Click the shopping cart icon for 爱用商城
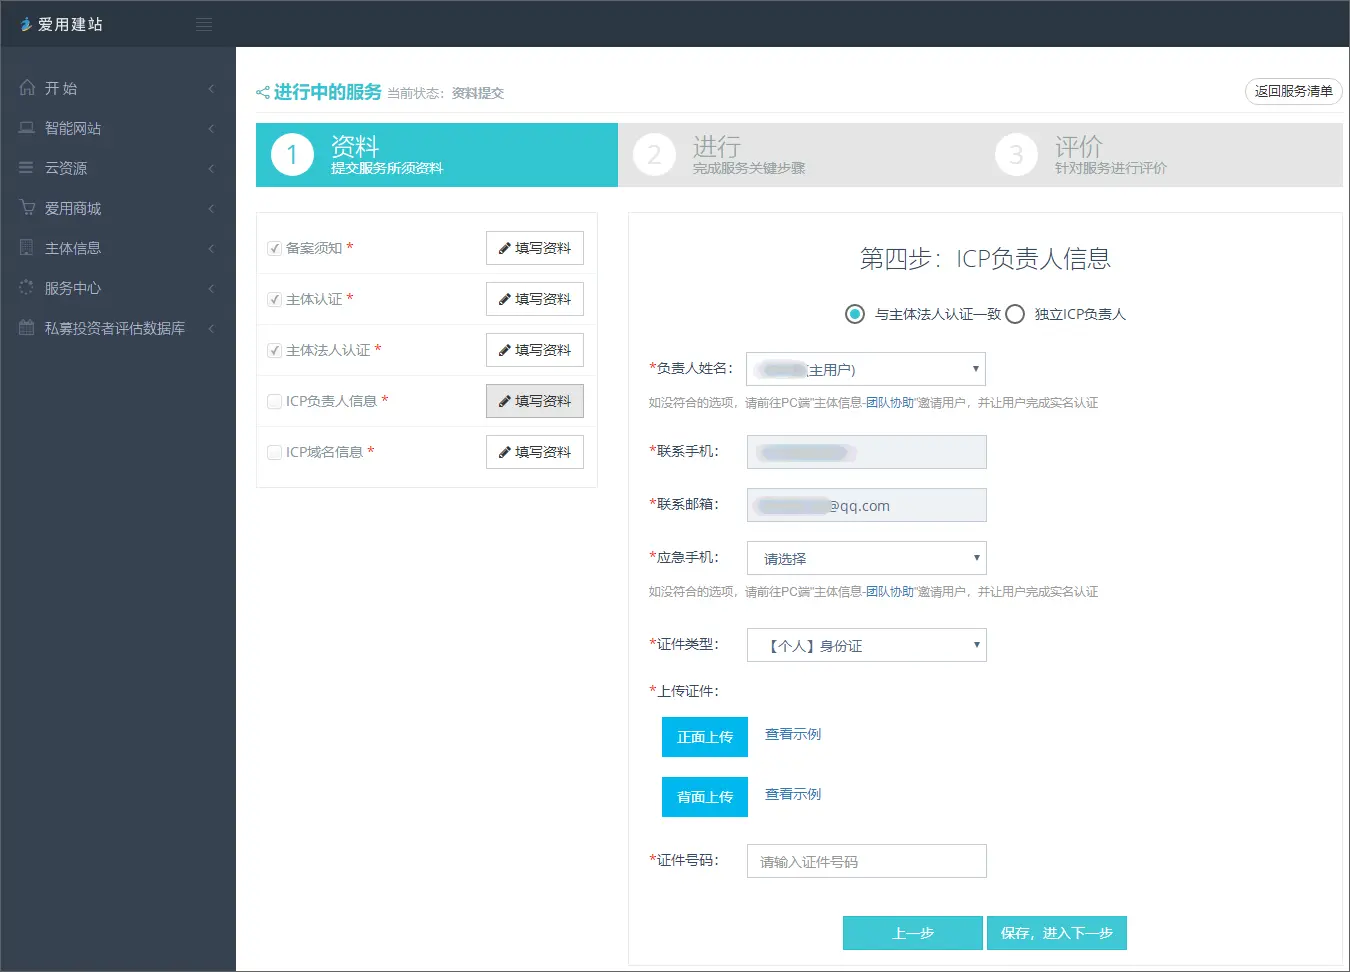1350x972 pixels. tap(27, 208)
